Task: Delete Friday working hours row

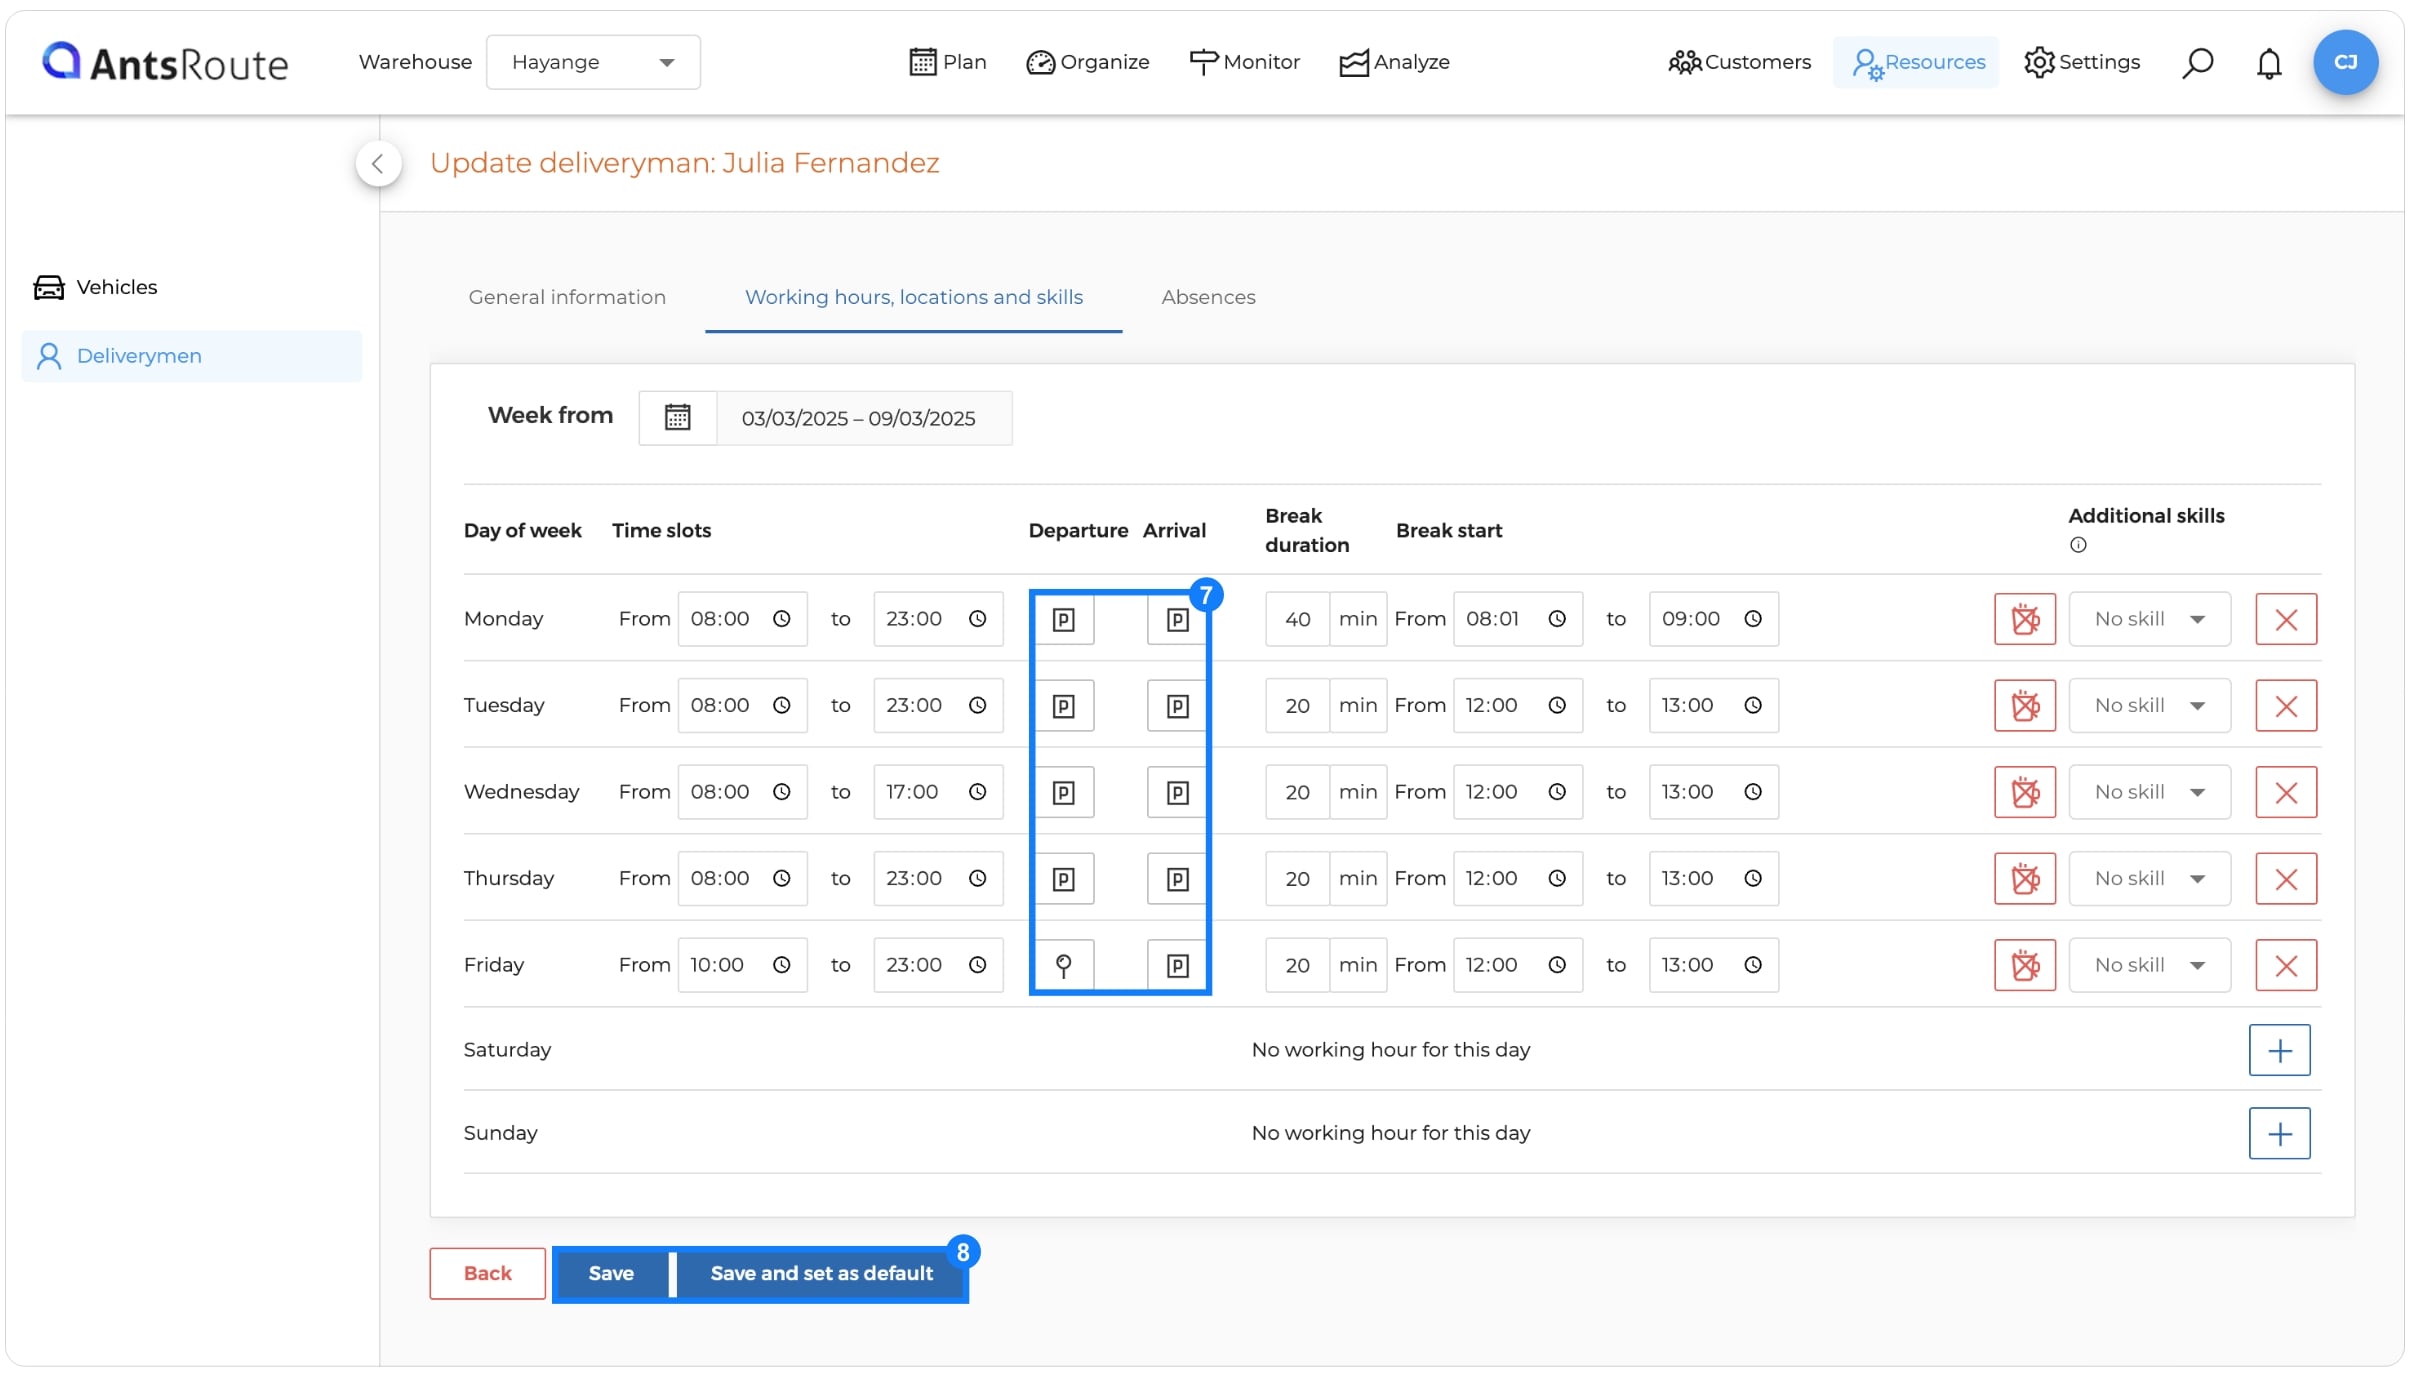Action: click(x=2286, y=965)
